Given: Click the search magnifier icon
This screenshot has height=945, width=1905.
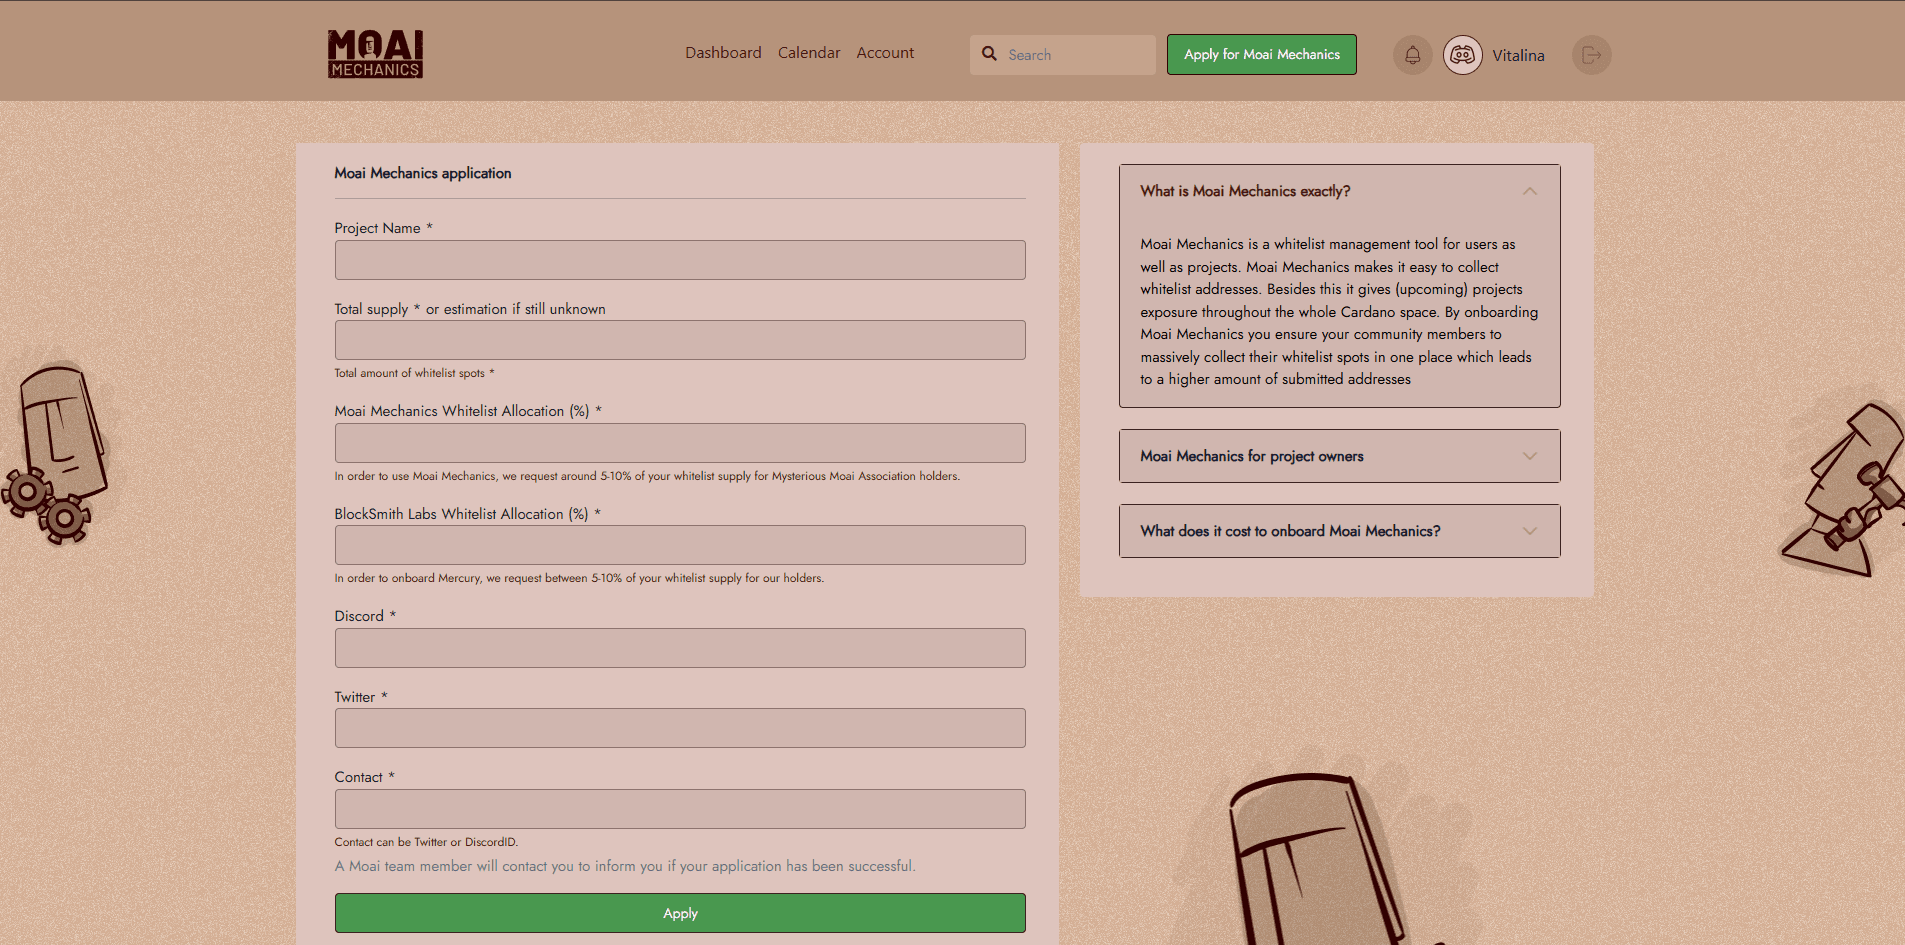Looking at the screenshot, I should pyautogui.click(x=989, y=54).
